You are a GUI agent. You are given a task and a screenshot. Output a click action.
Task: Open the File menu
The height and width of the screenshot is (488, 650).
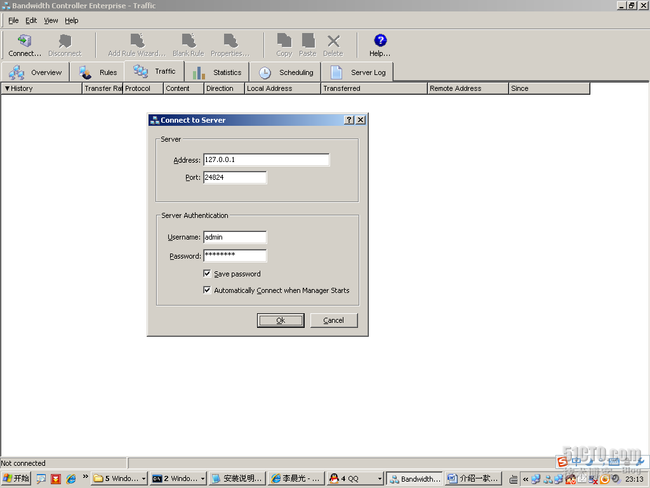(13, 20)
